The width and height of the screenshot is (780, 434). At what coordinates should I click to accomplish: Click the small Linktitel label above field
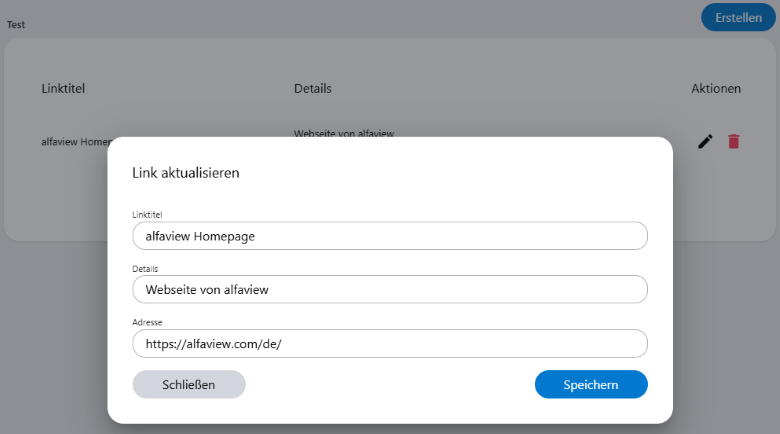click(x=147, y=214)
